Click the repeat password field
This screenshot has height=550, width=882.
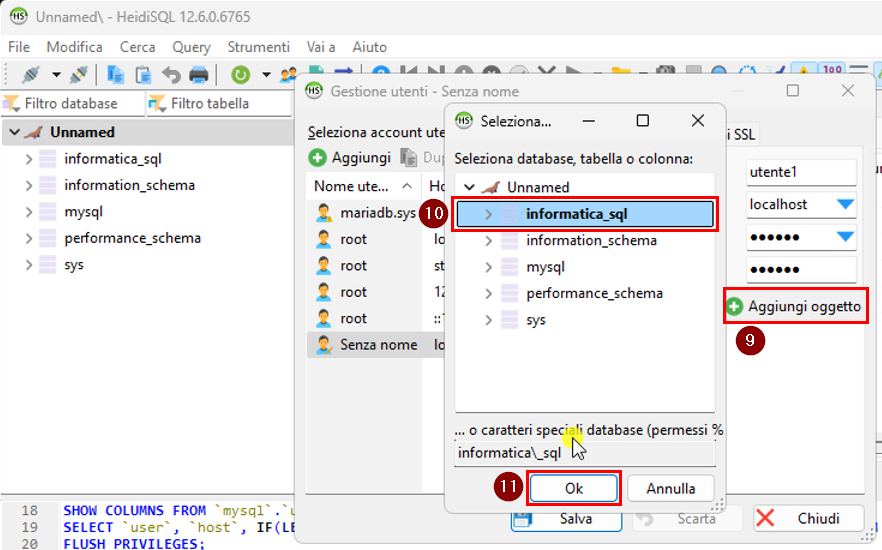click(x=802, y=269)
